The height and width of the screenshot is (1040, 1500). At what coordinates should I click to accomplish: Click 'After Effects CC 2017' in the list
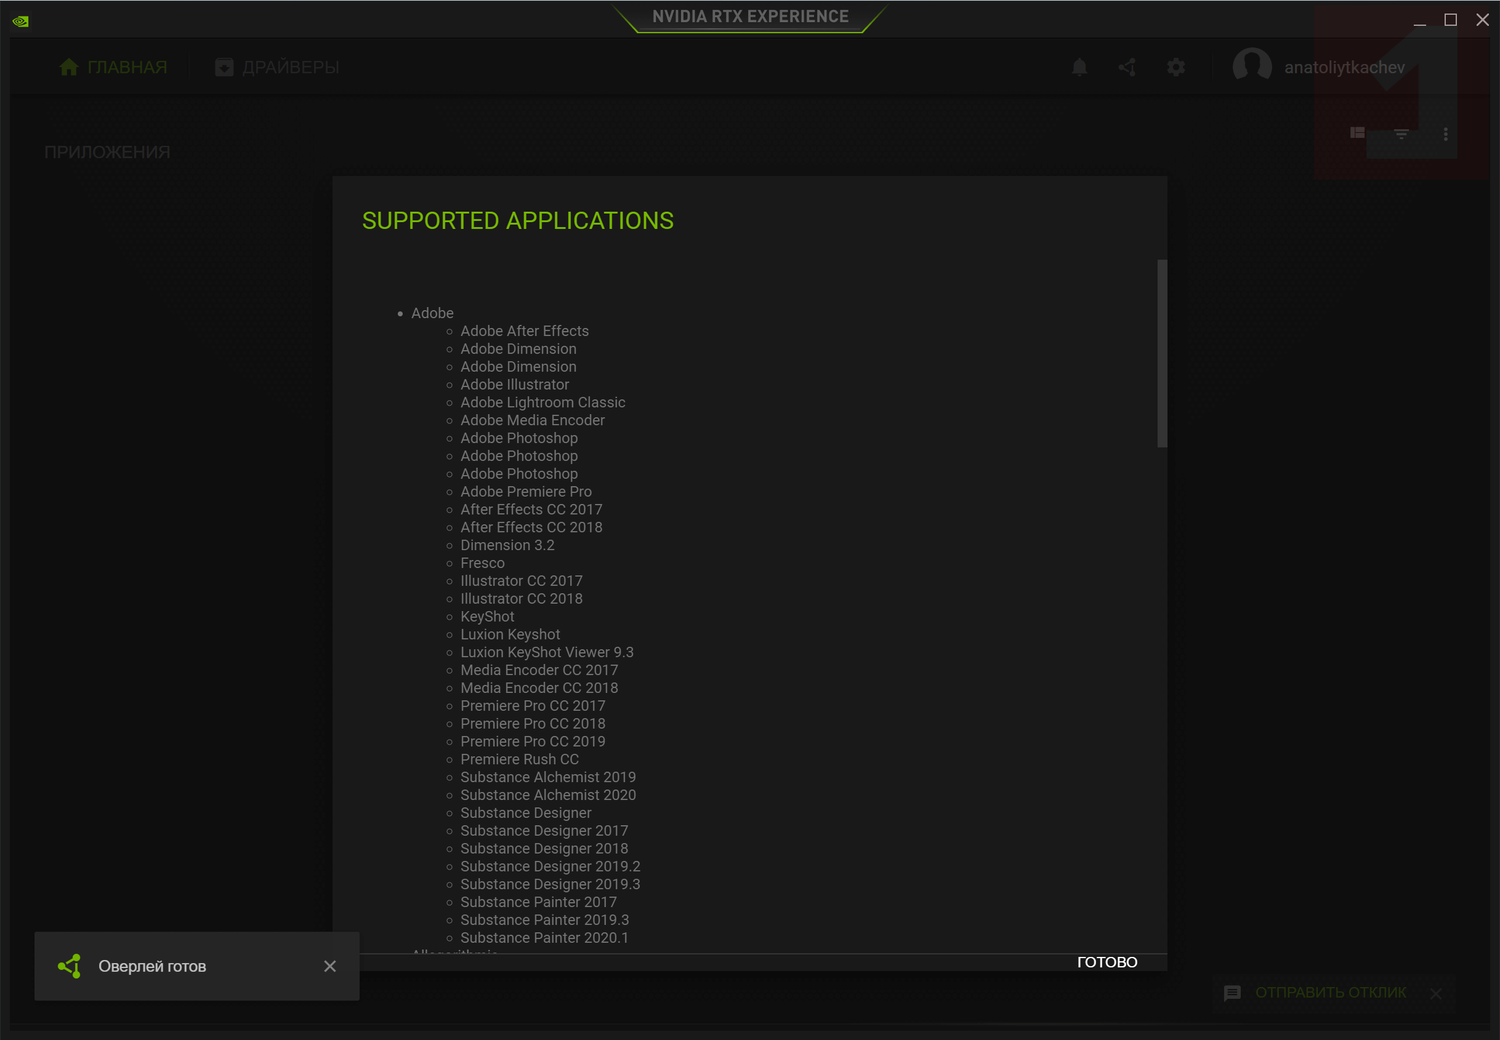(x=532, y=510)
